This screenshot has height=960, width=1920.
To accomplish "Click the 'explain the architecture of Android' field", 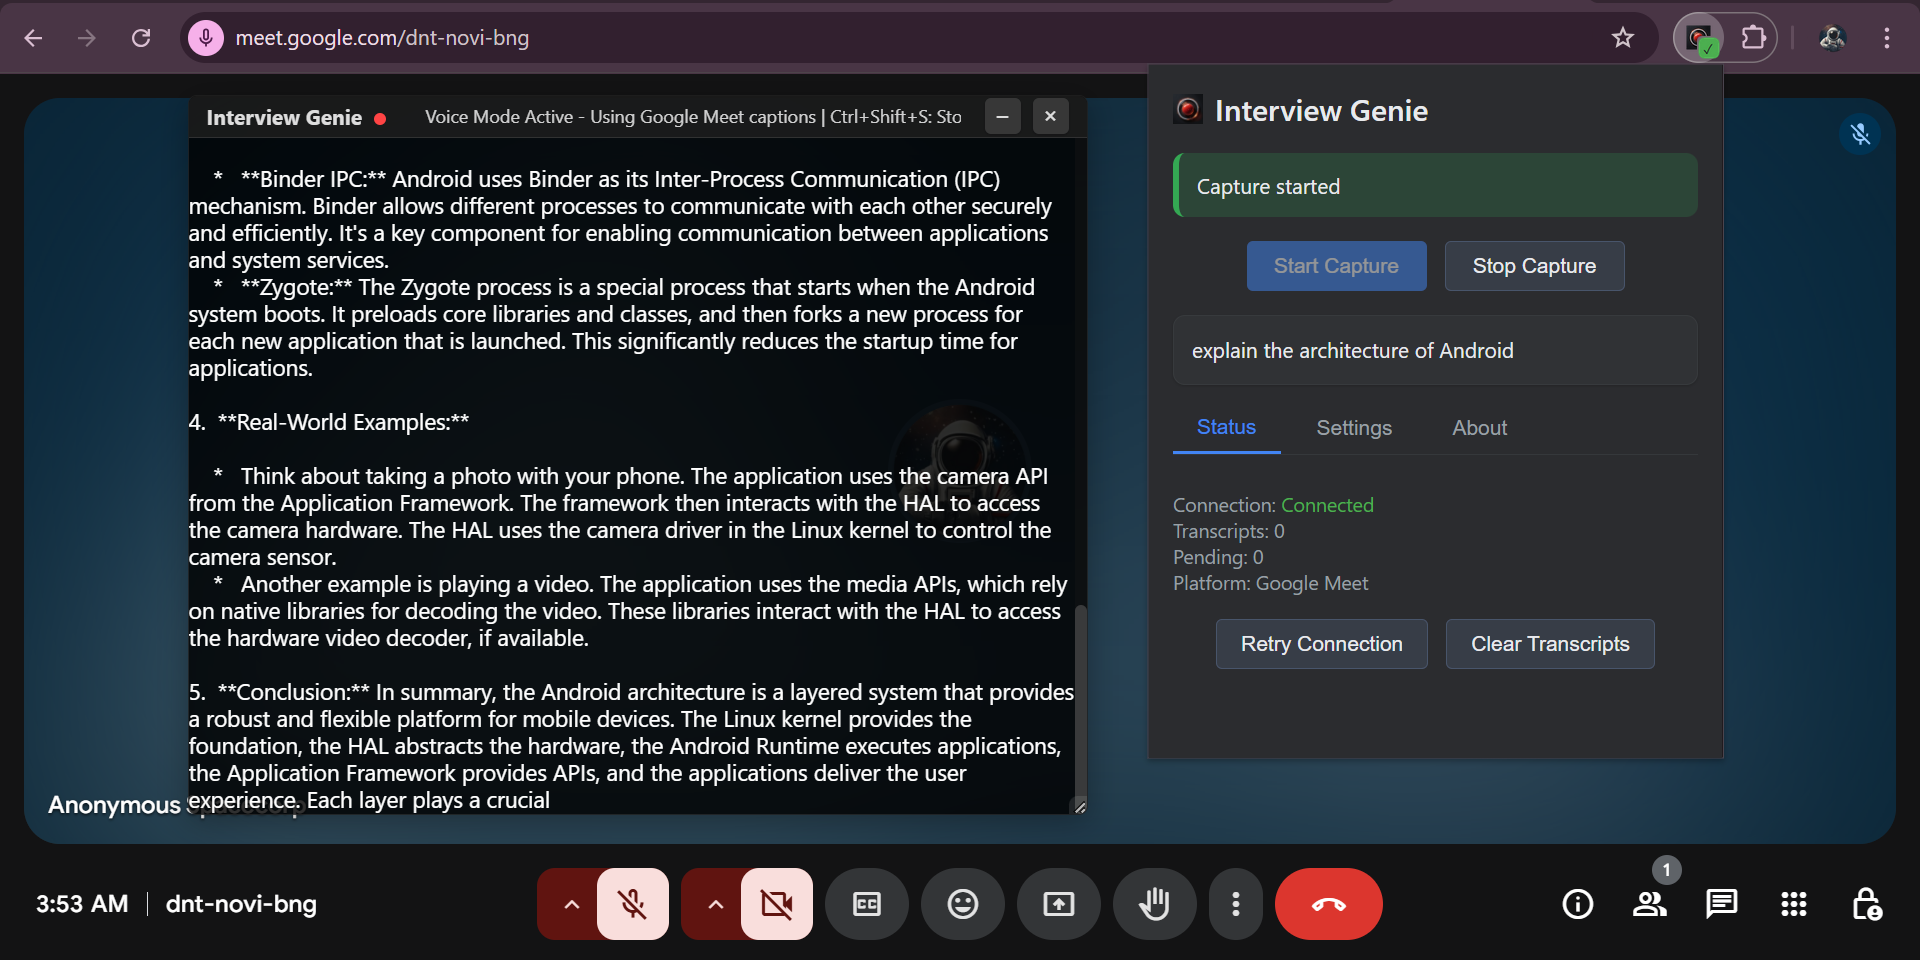I will point(1435,351).
